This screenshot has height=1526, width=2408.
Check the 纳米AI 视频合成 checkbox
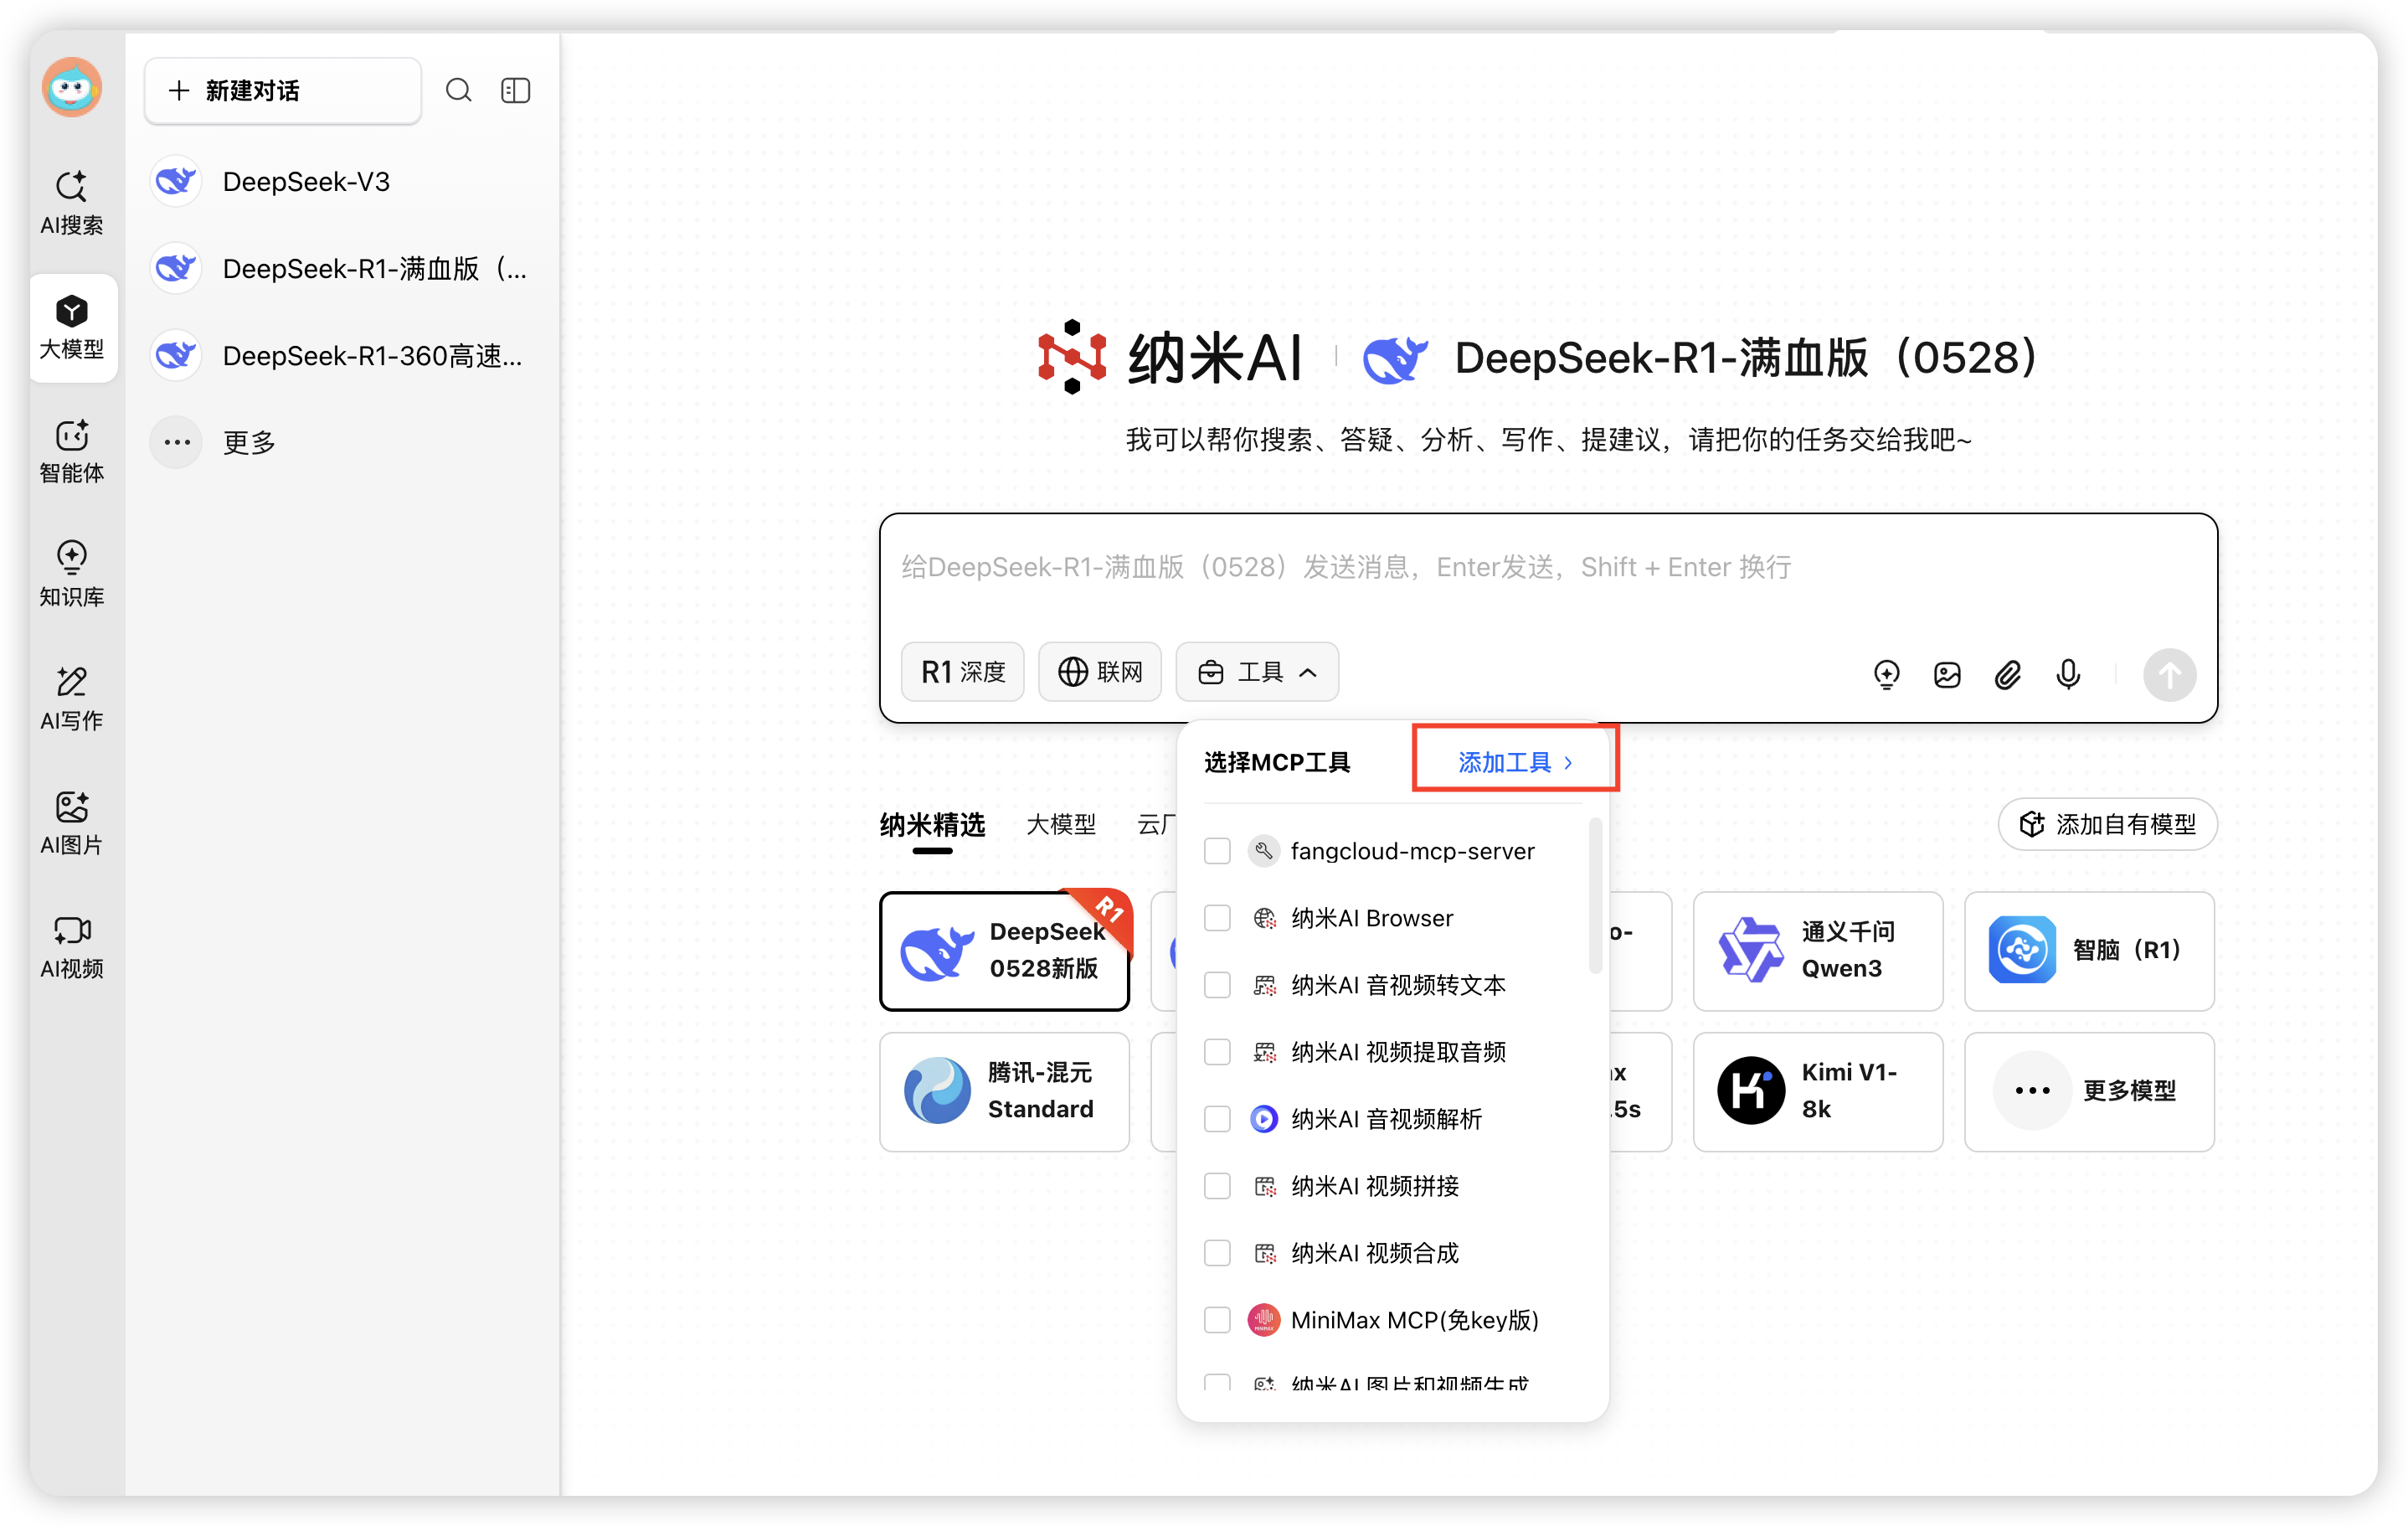(1217, 1253)
